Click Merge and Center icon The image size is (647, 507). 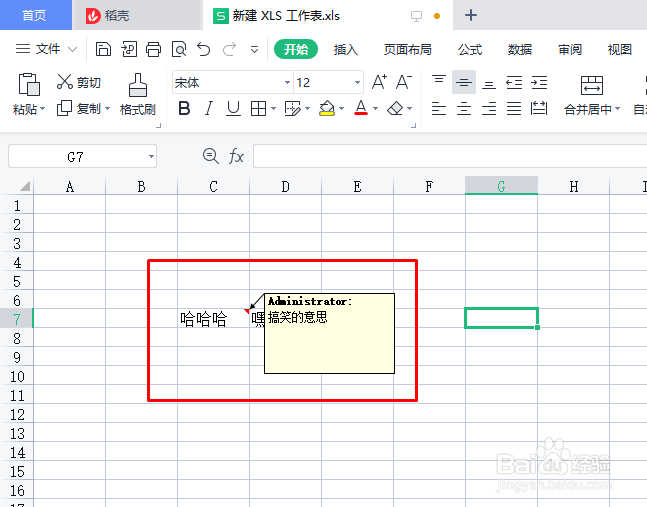[x=592, y=85]
